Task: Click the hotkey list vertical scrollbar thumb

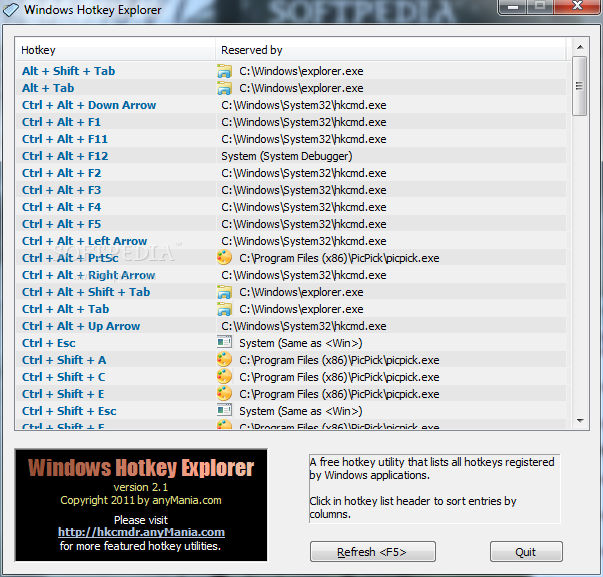Action: (579, 86)
